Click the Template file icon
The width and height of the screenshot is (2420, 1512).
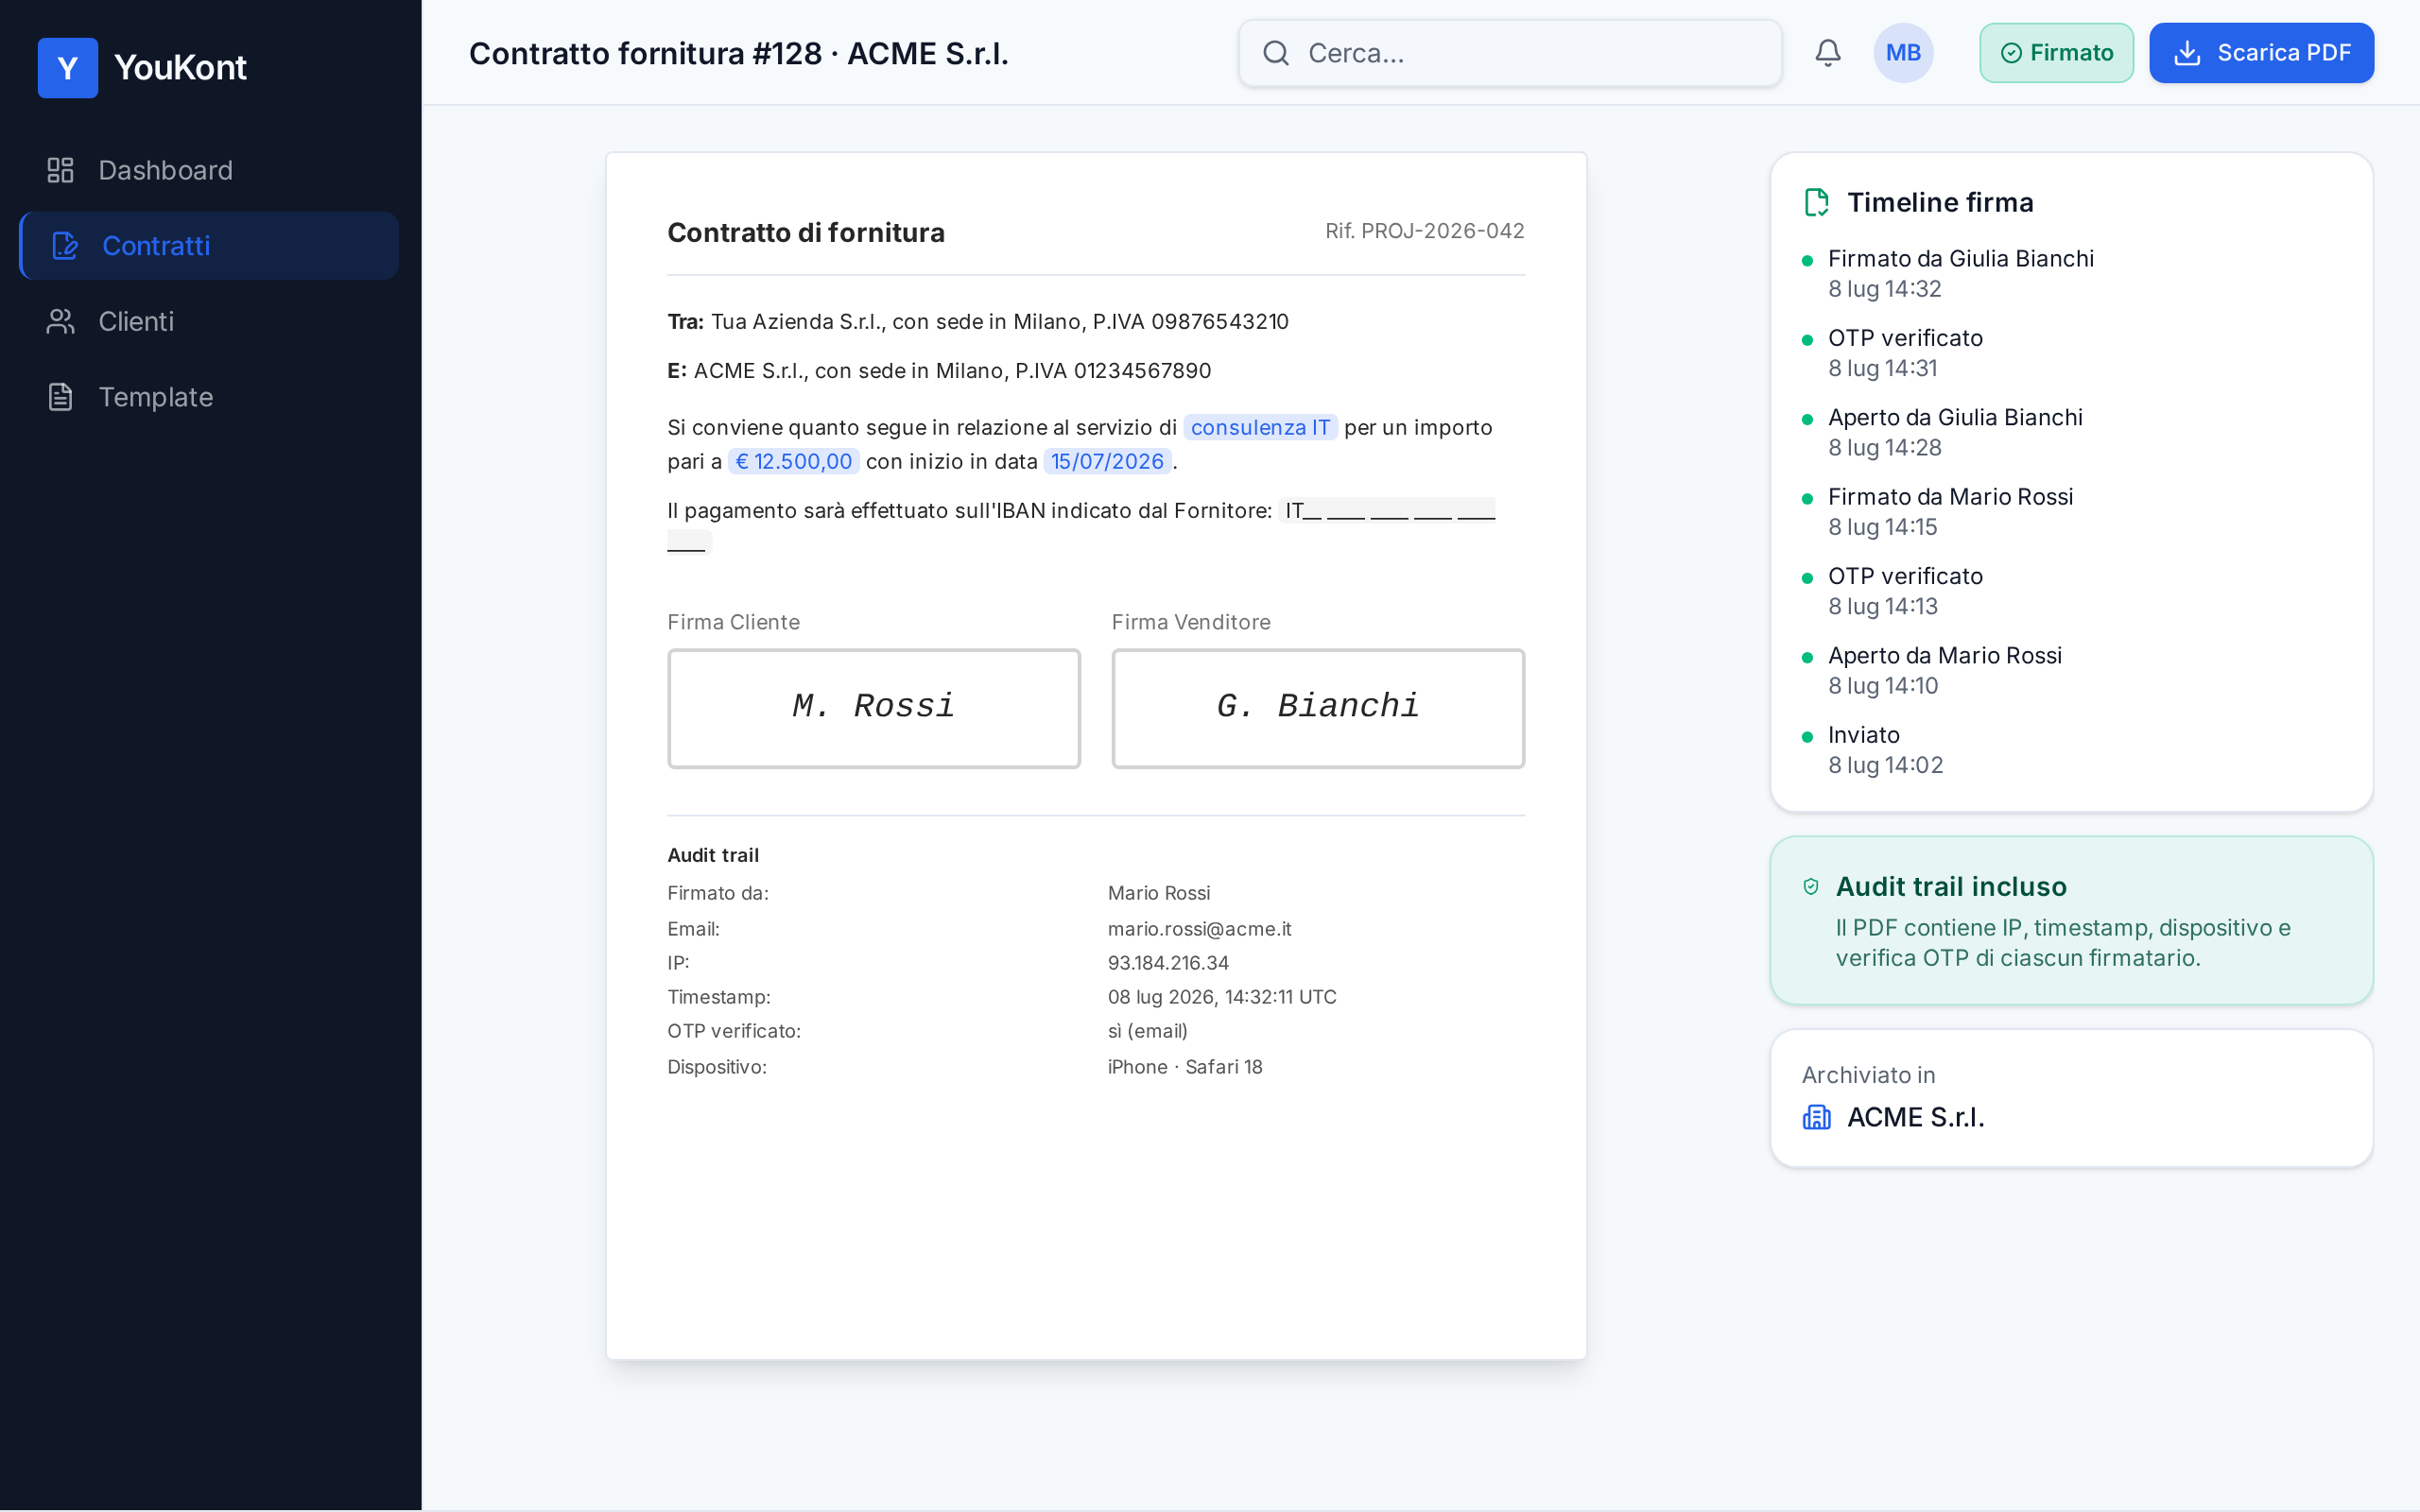(x=61, y=397)
